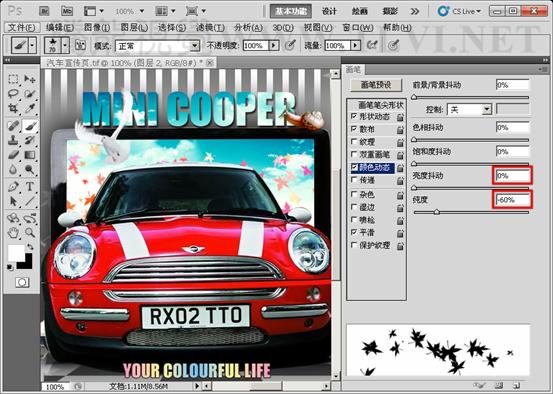Enable the 杂色 checkbox

(354, 194)
